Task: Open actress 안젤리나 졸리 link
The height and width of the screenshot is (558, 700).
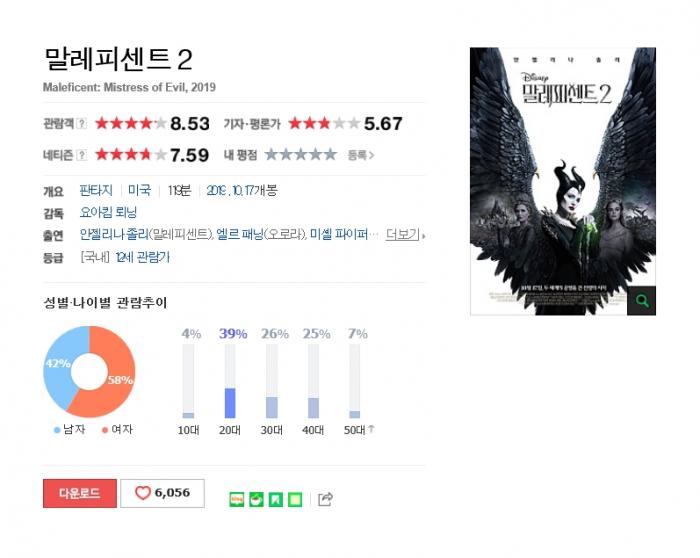Action: 113,234
